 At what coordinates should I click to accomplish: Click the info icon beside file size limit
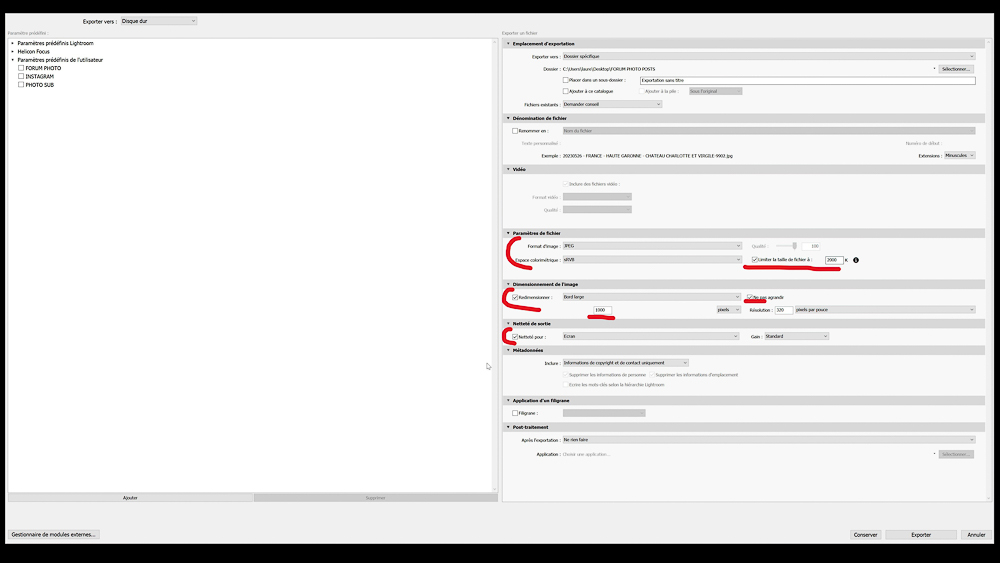856,260
